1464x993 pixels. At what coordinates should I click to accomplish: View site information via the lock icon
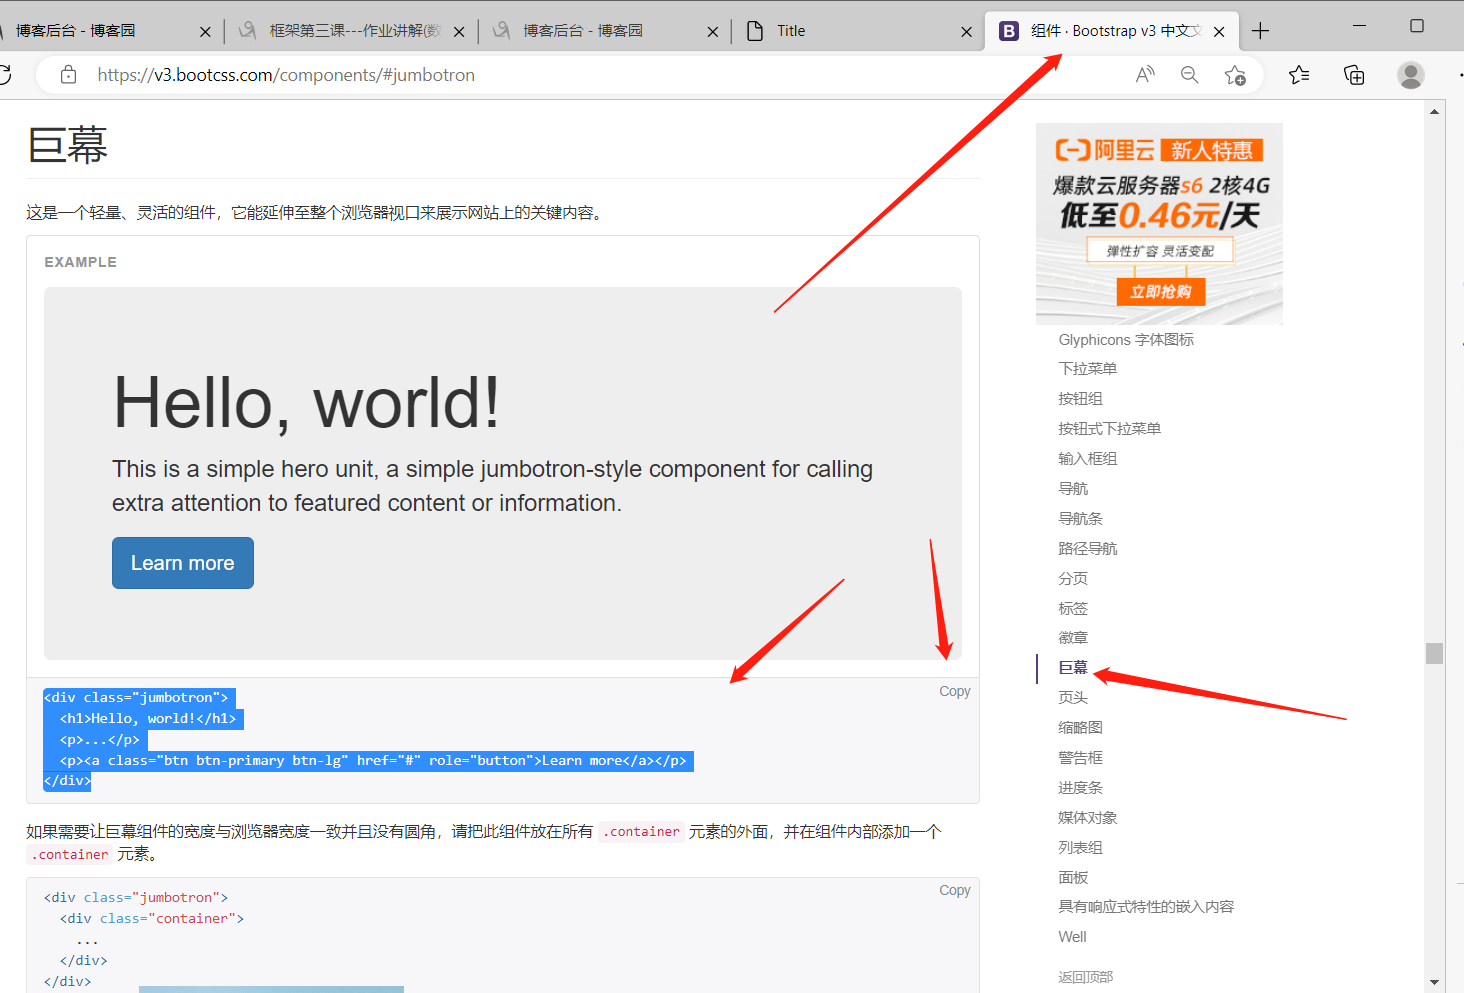click(68, 75)
